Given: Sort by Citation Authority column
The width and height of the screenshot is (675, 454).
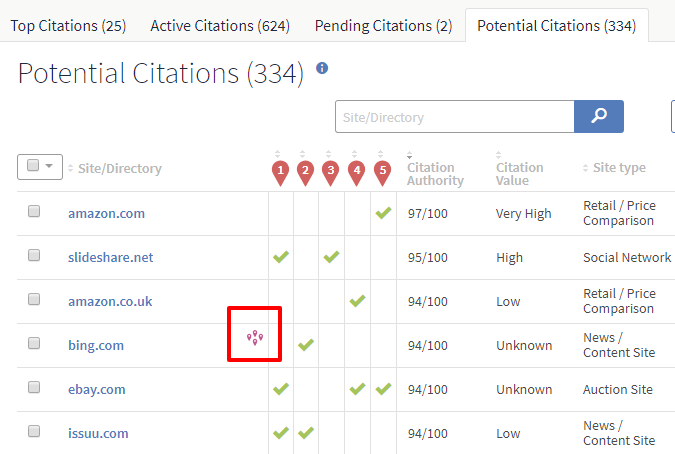Looking at the screenshot, I should point(435,173).
